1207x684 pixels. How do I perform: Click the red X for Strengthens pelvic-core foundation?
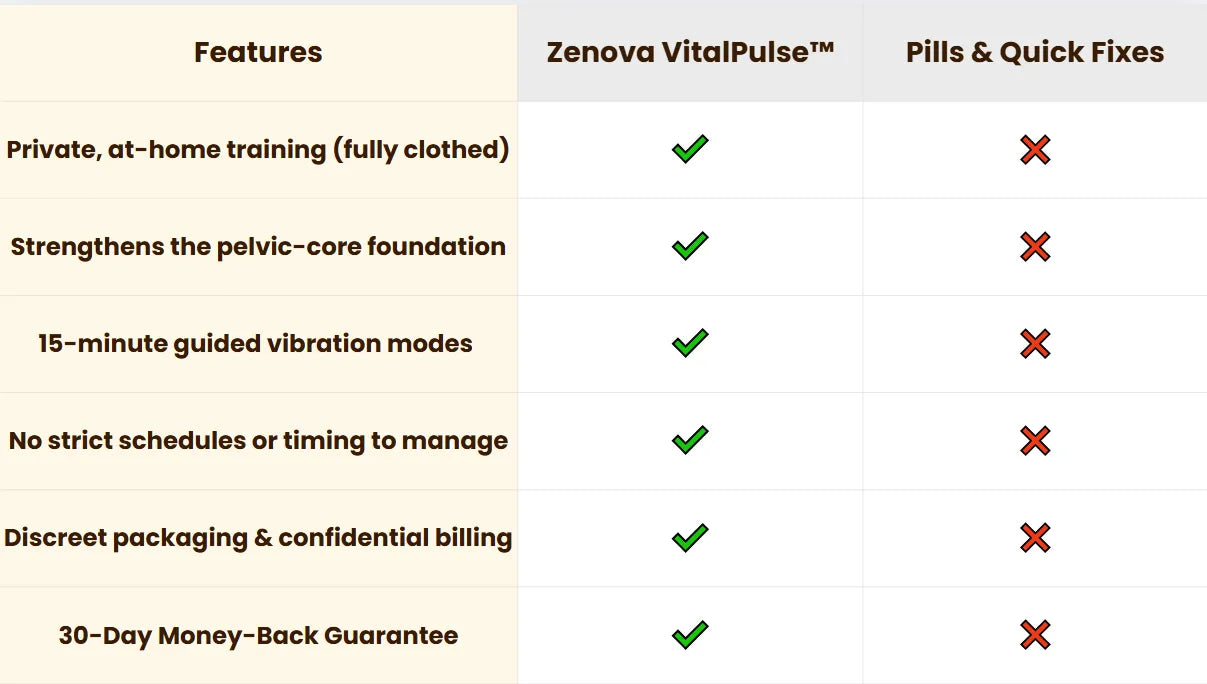1035,247
